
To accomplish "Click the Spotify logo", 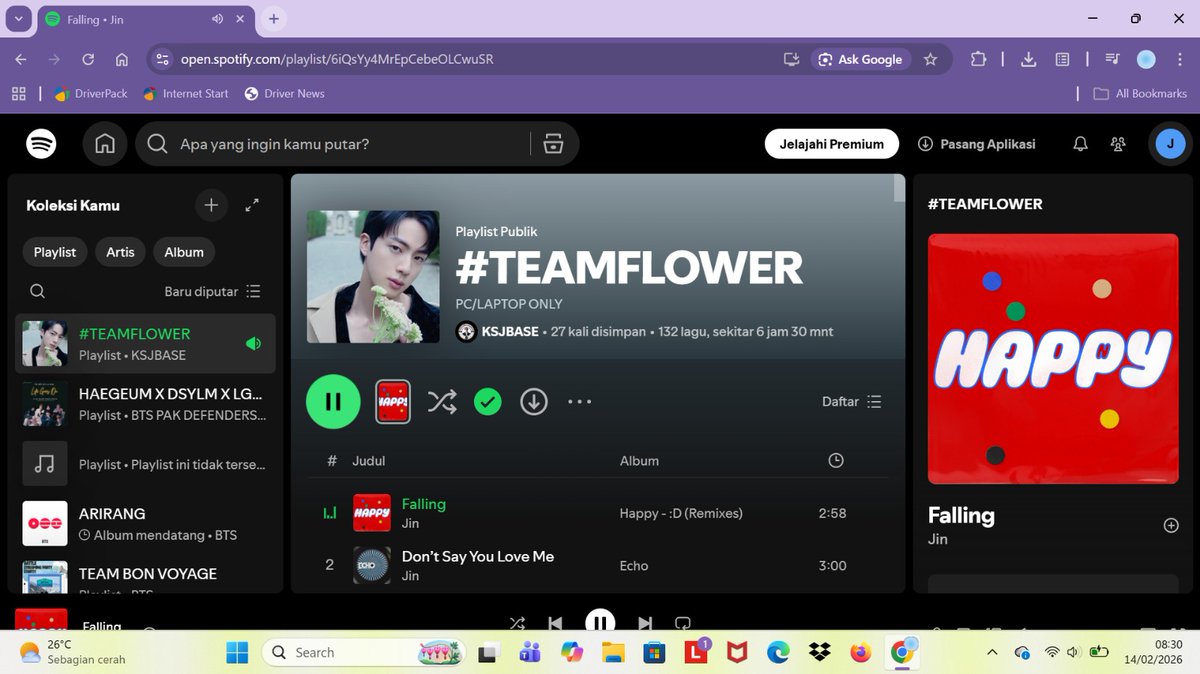I will click(41, 144).
